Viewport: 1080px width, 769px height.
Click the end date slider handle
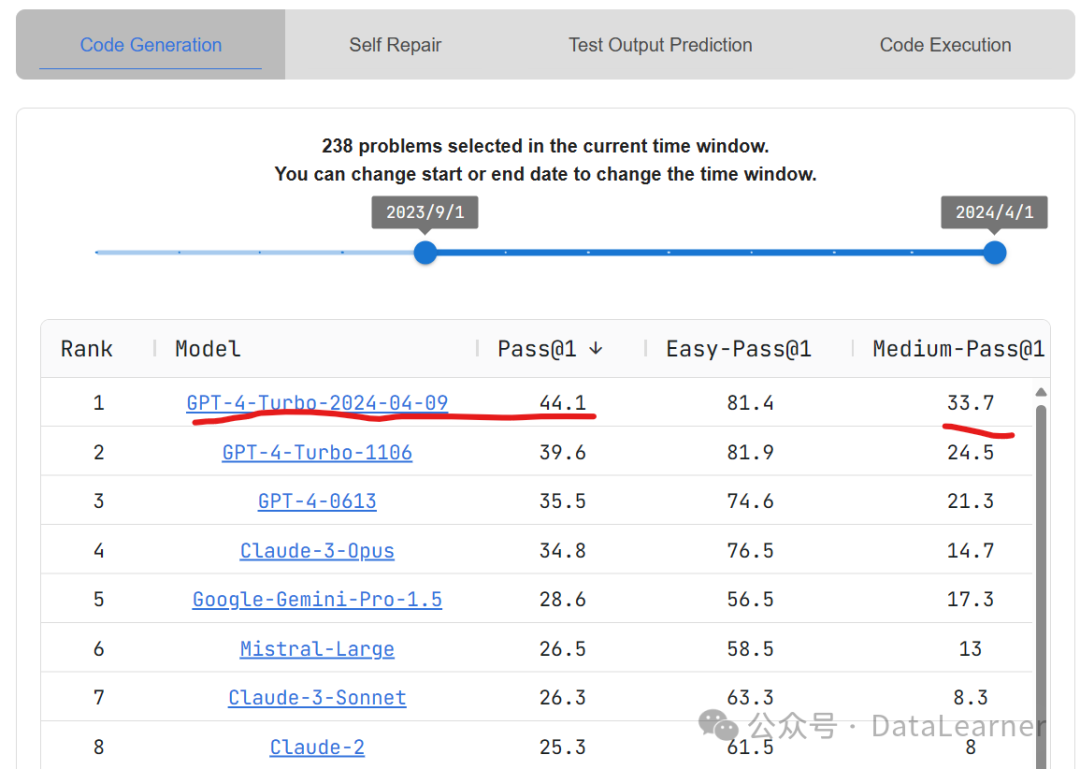click(x=994, y=252)
